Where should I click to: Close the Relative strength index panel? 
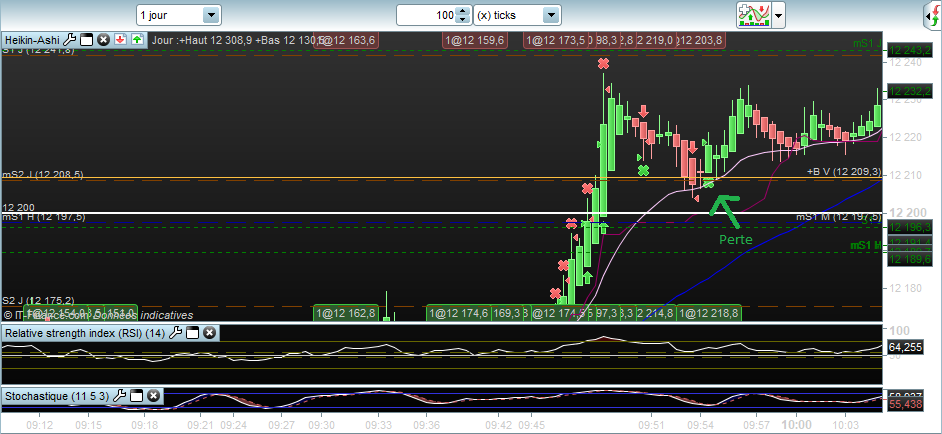click(209, 332)
